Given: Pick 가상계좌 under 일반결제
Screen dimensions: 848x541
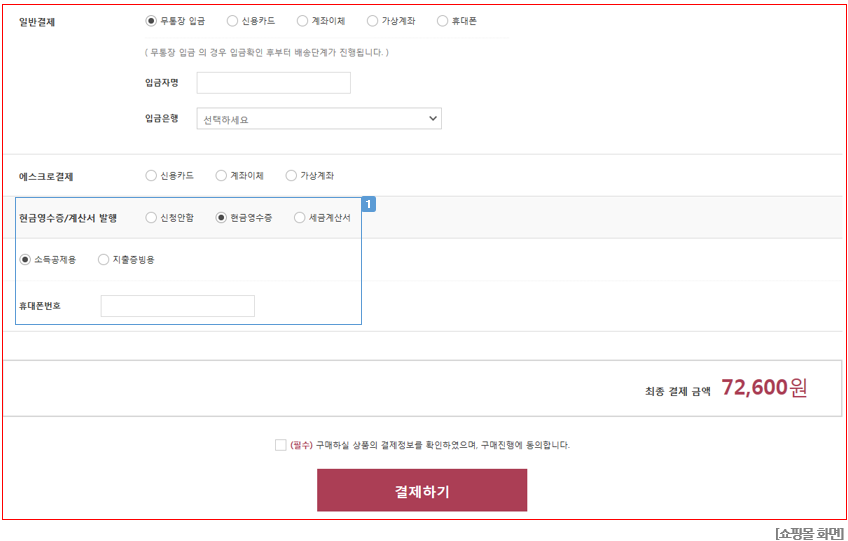Looking at the screenshot, I should (372, 21).
